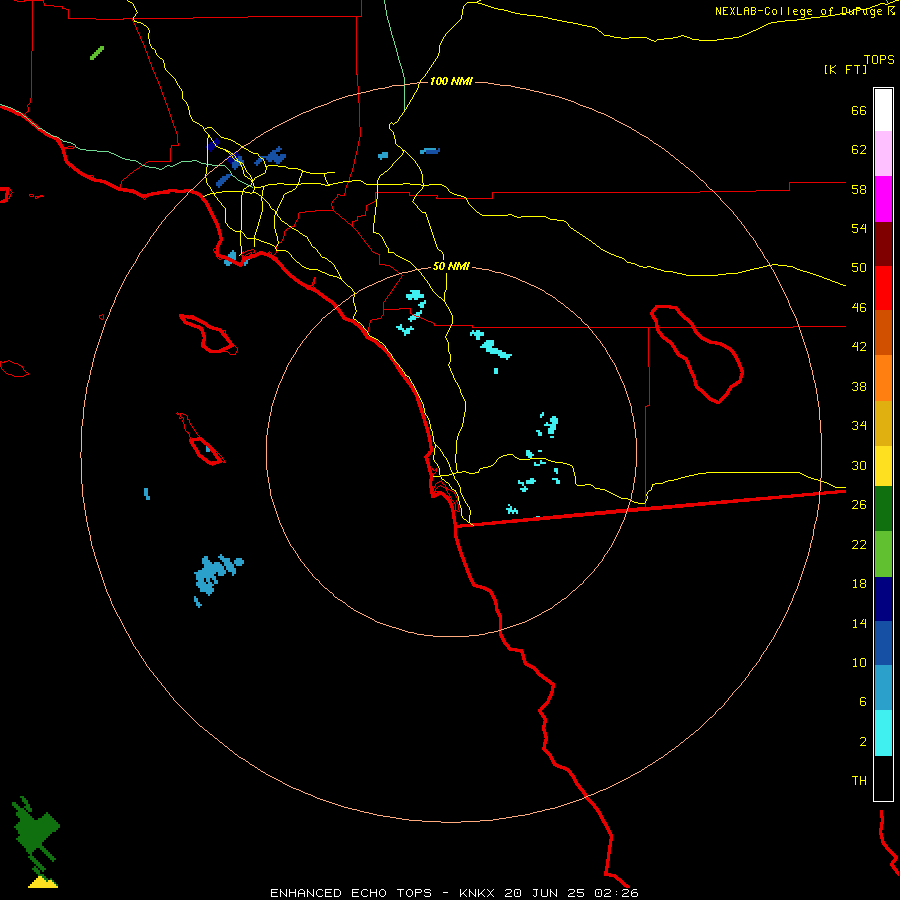Click the legend value 2
This screenshot has height=900, width=900.
[x=863, y=742]
